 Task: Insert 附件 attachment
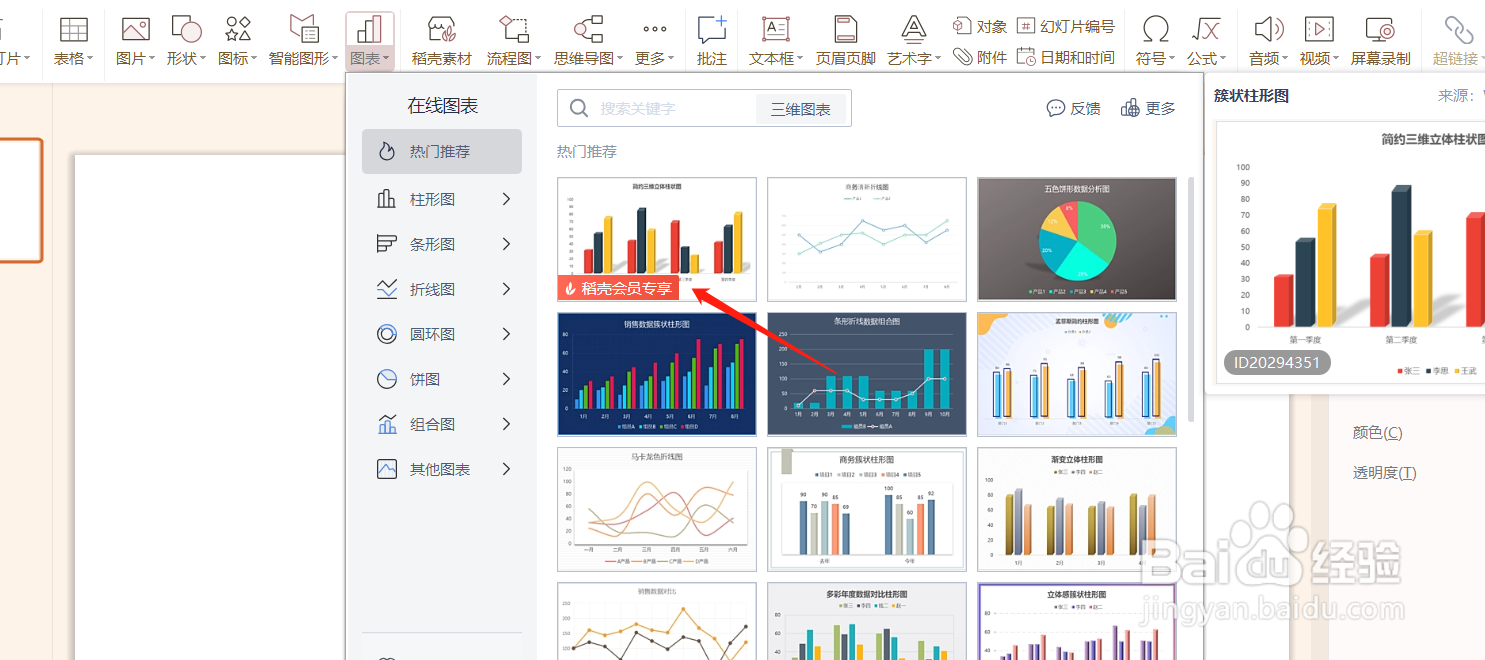point(979,57)
